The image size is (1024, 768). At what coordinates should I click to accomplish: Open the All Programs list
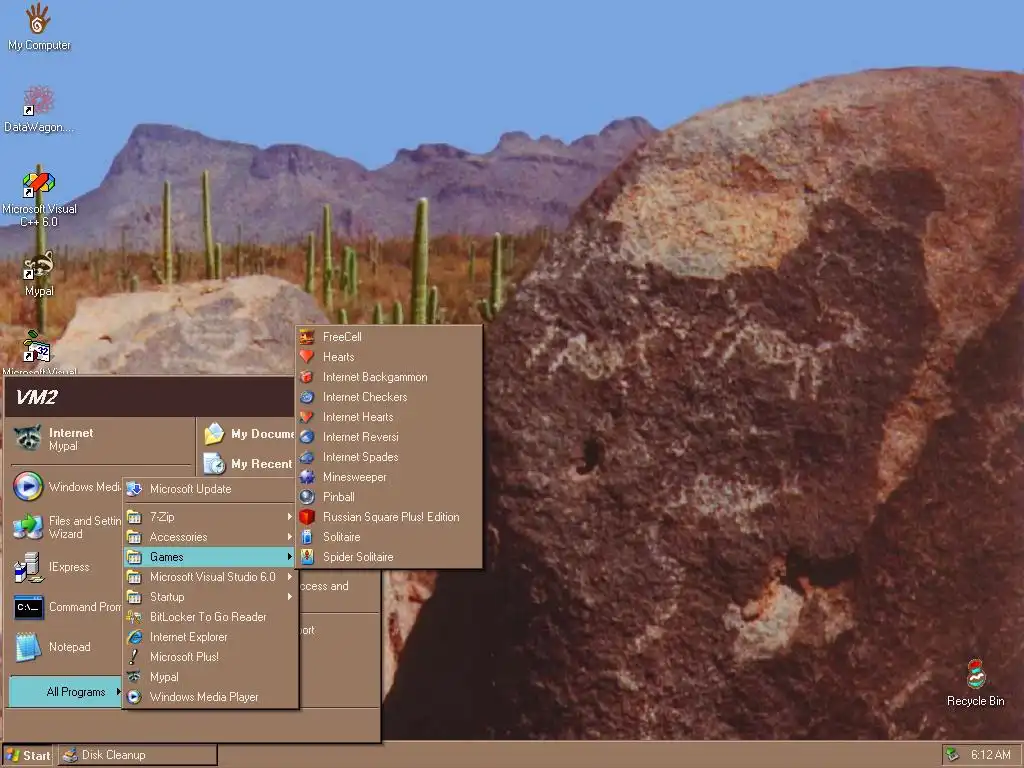65,692
